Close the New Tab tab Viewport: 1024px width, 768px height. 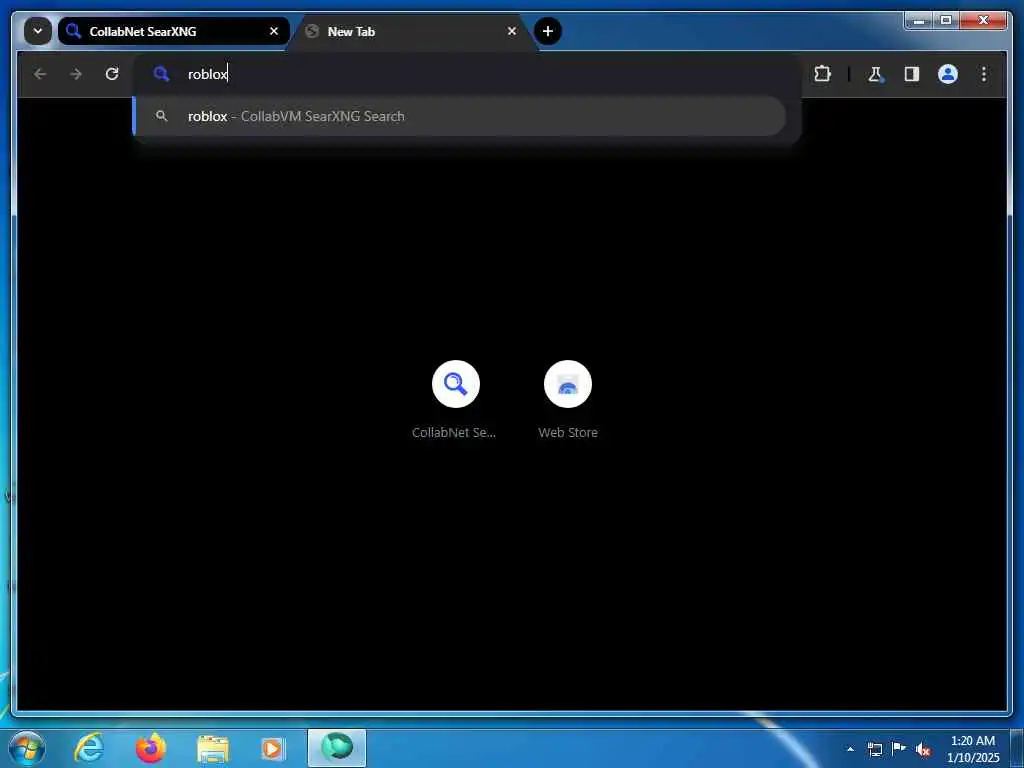pyautogui.click(x=512, y=31)
